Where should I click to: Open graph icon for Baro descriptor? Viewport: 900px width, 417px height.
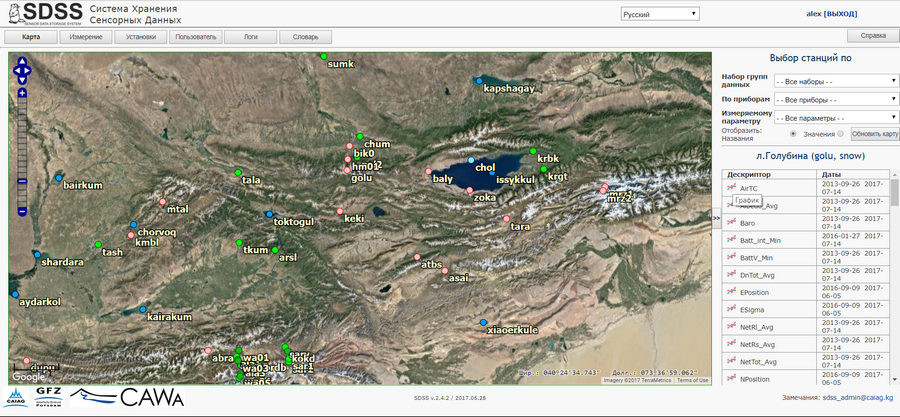pos(730,223)
